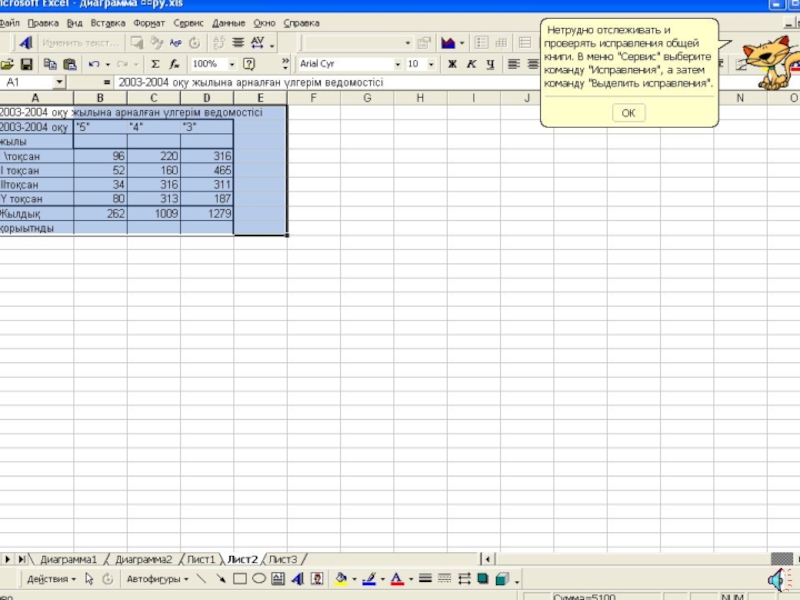Open the Arial Cyr font dropdown
Screen dimensions: 800x600
coord(397,64)
